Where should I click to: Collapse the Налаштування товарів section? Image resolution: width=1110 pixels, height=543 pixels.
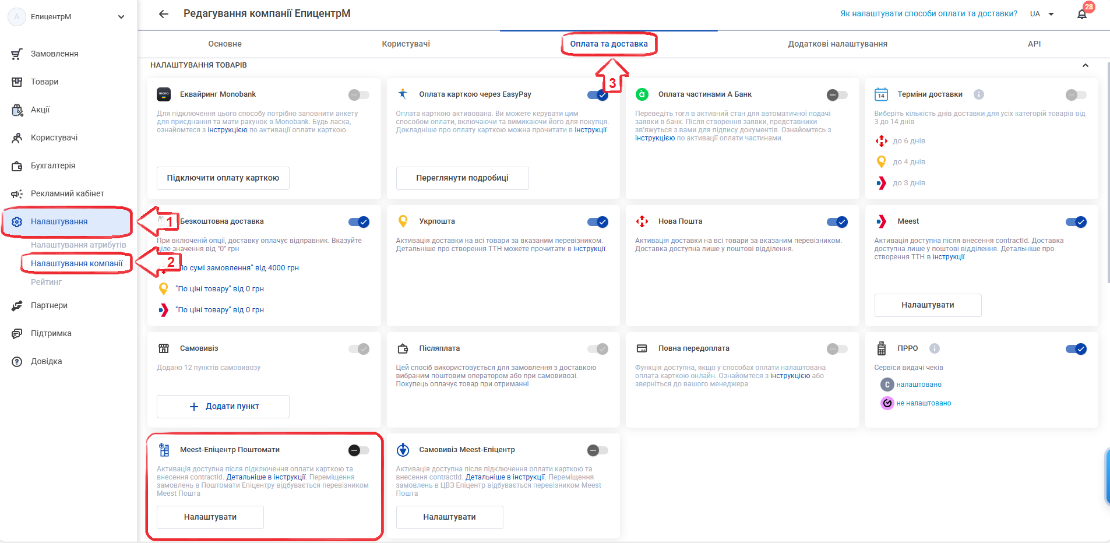[x=1085, y=65]
